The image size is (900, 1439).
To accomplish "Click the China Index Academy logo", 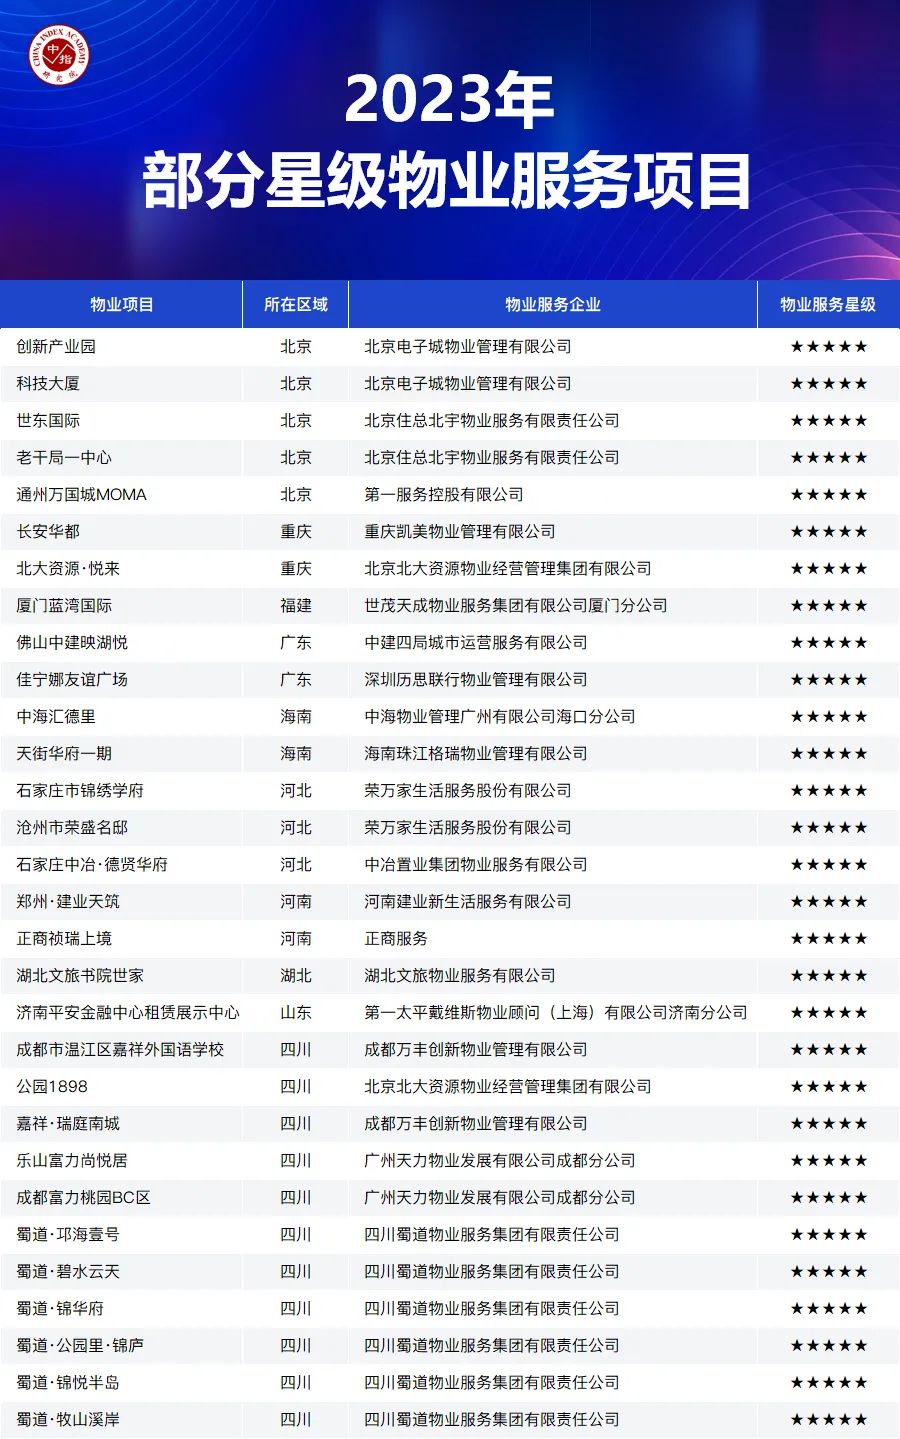I will tap(59, 56).
